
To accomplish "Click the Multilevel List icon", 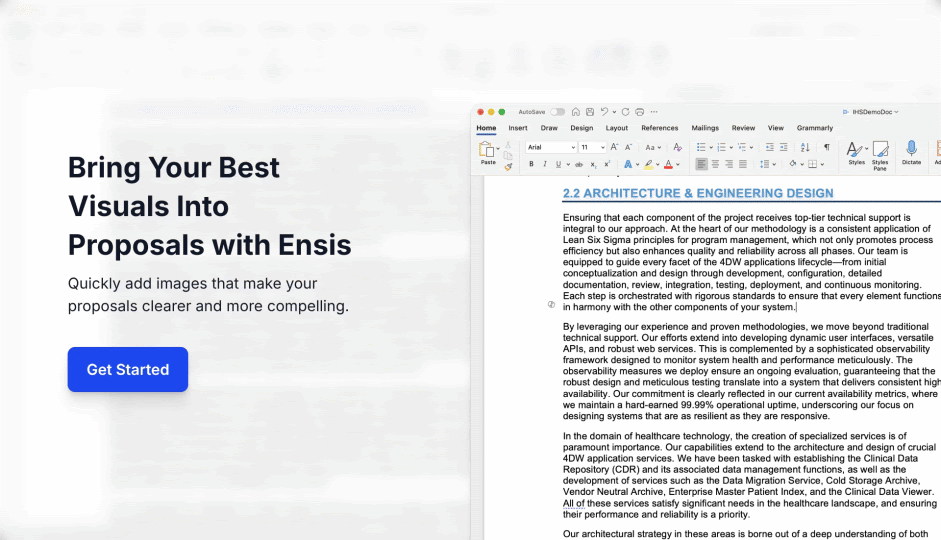I will [x=742, y=147].
